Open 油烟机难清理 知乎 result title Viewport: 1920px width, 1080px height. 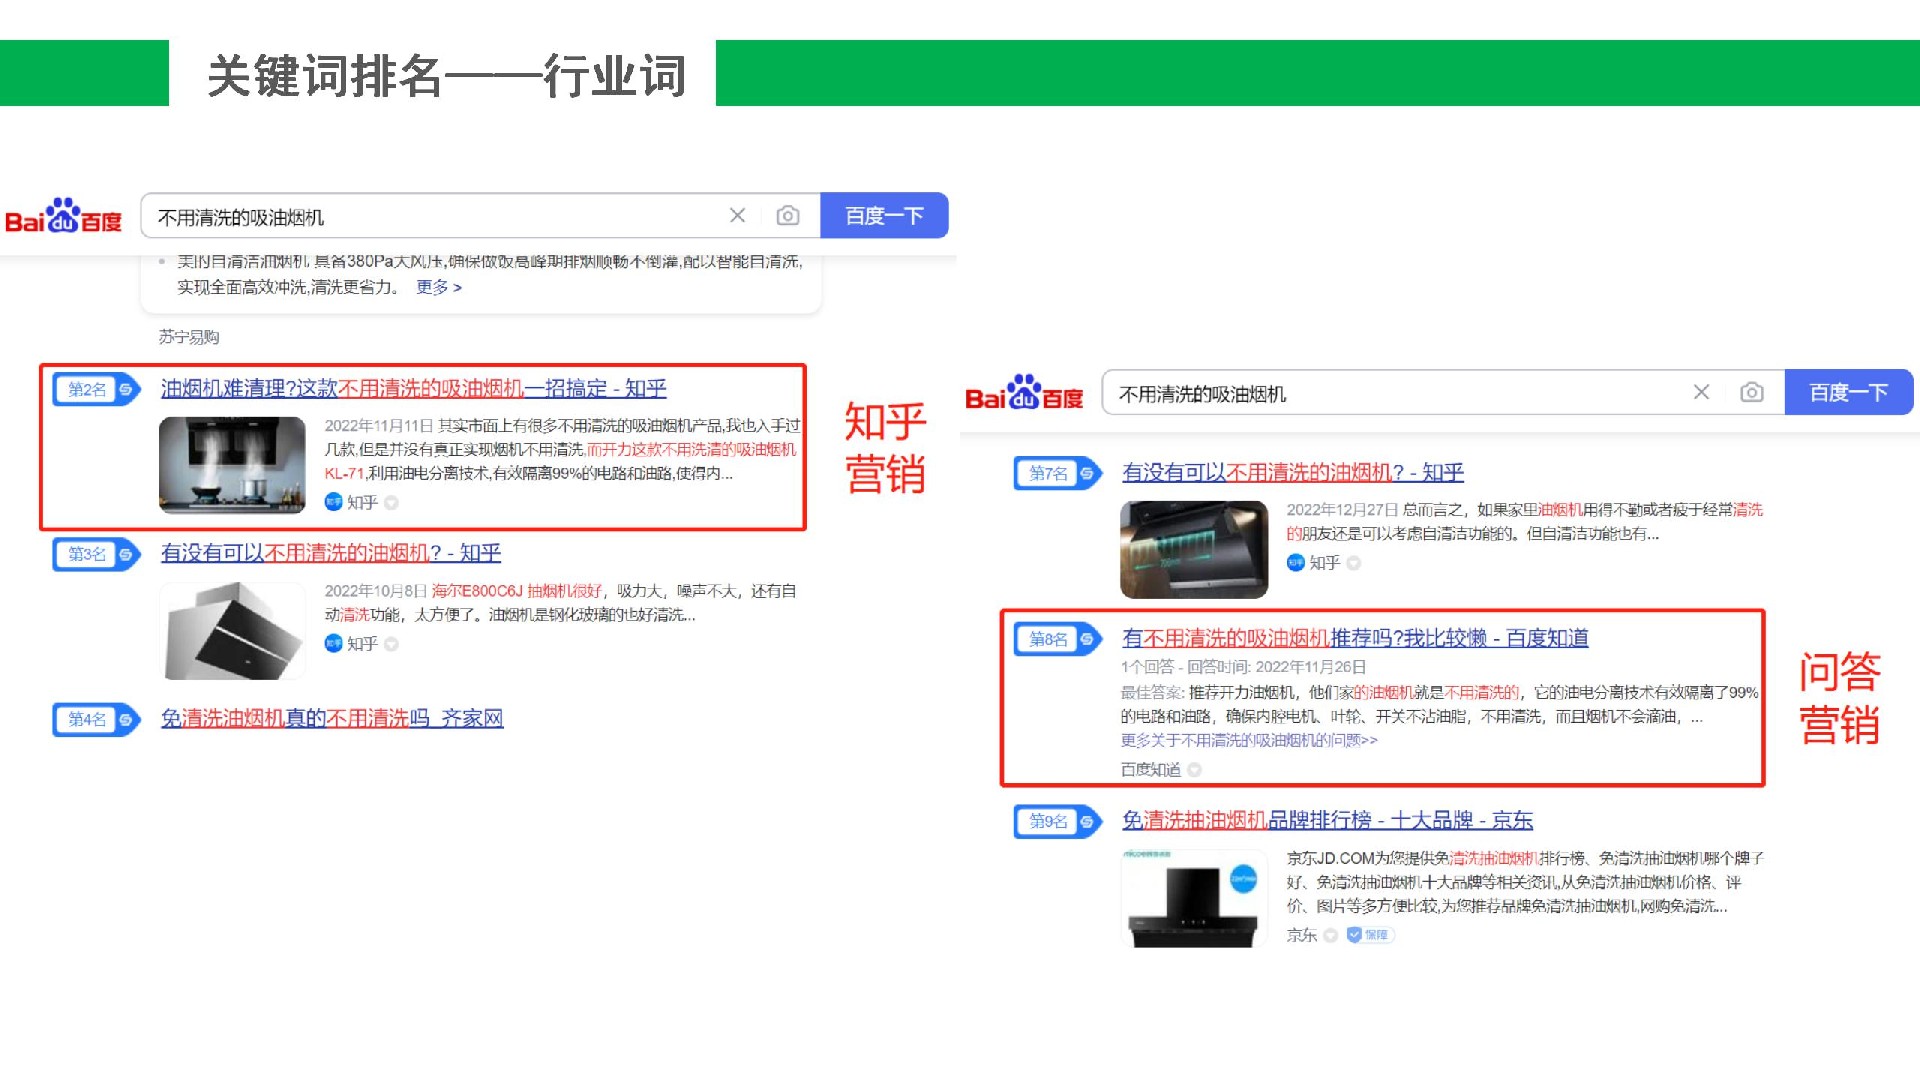pos(413,389)
